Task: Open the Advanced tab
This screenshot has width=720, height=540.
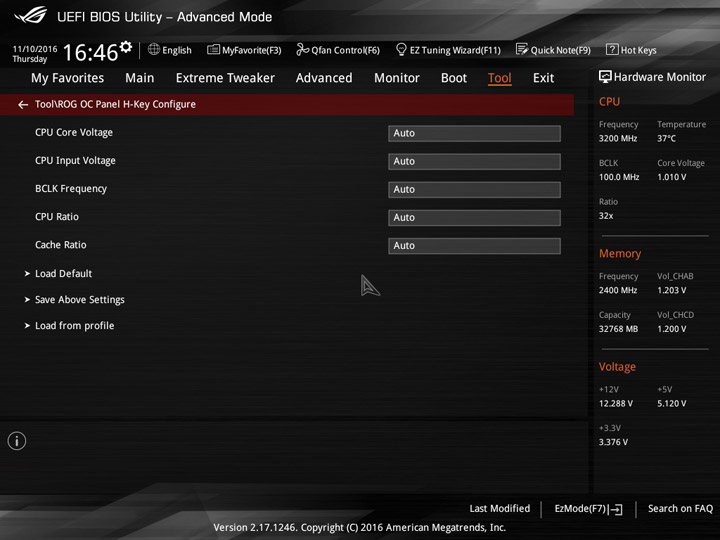Action: click(324, 78)
